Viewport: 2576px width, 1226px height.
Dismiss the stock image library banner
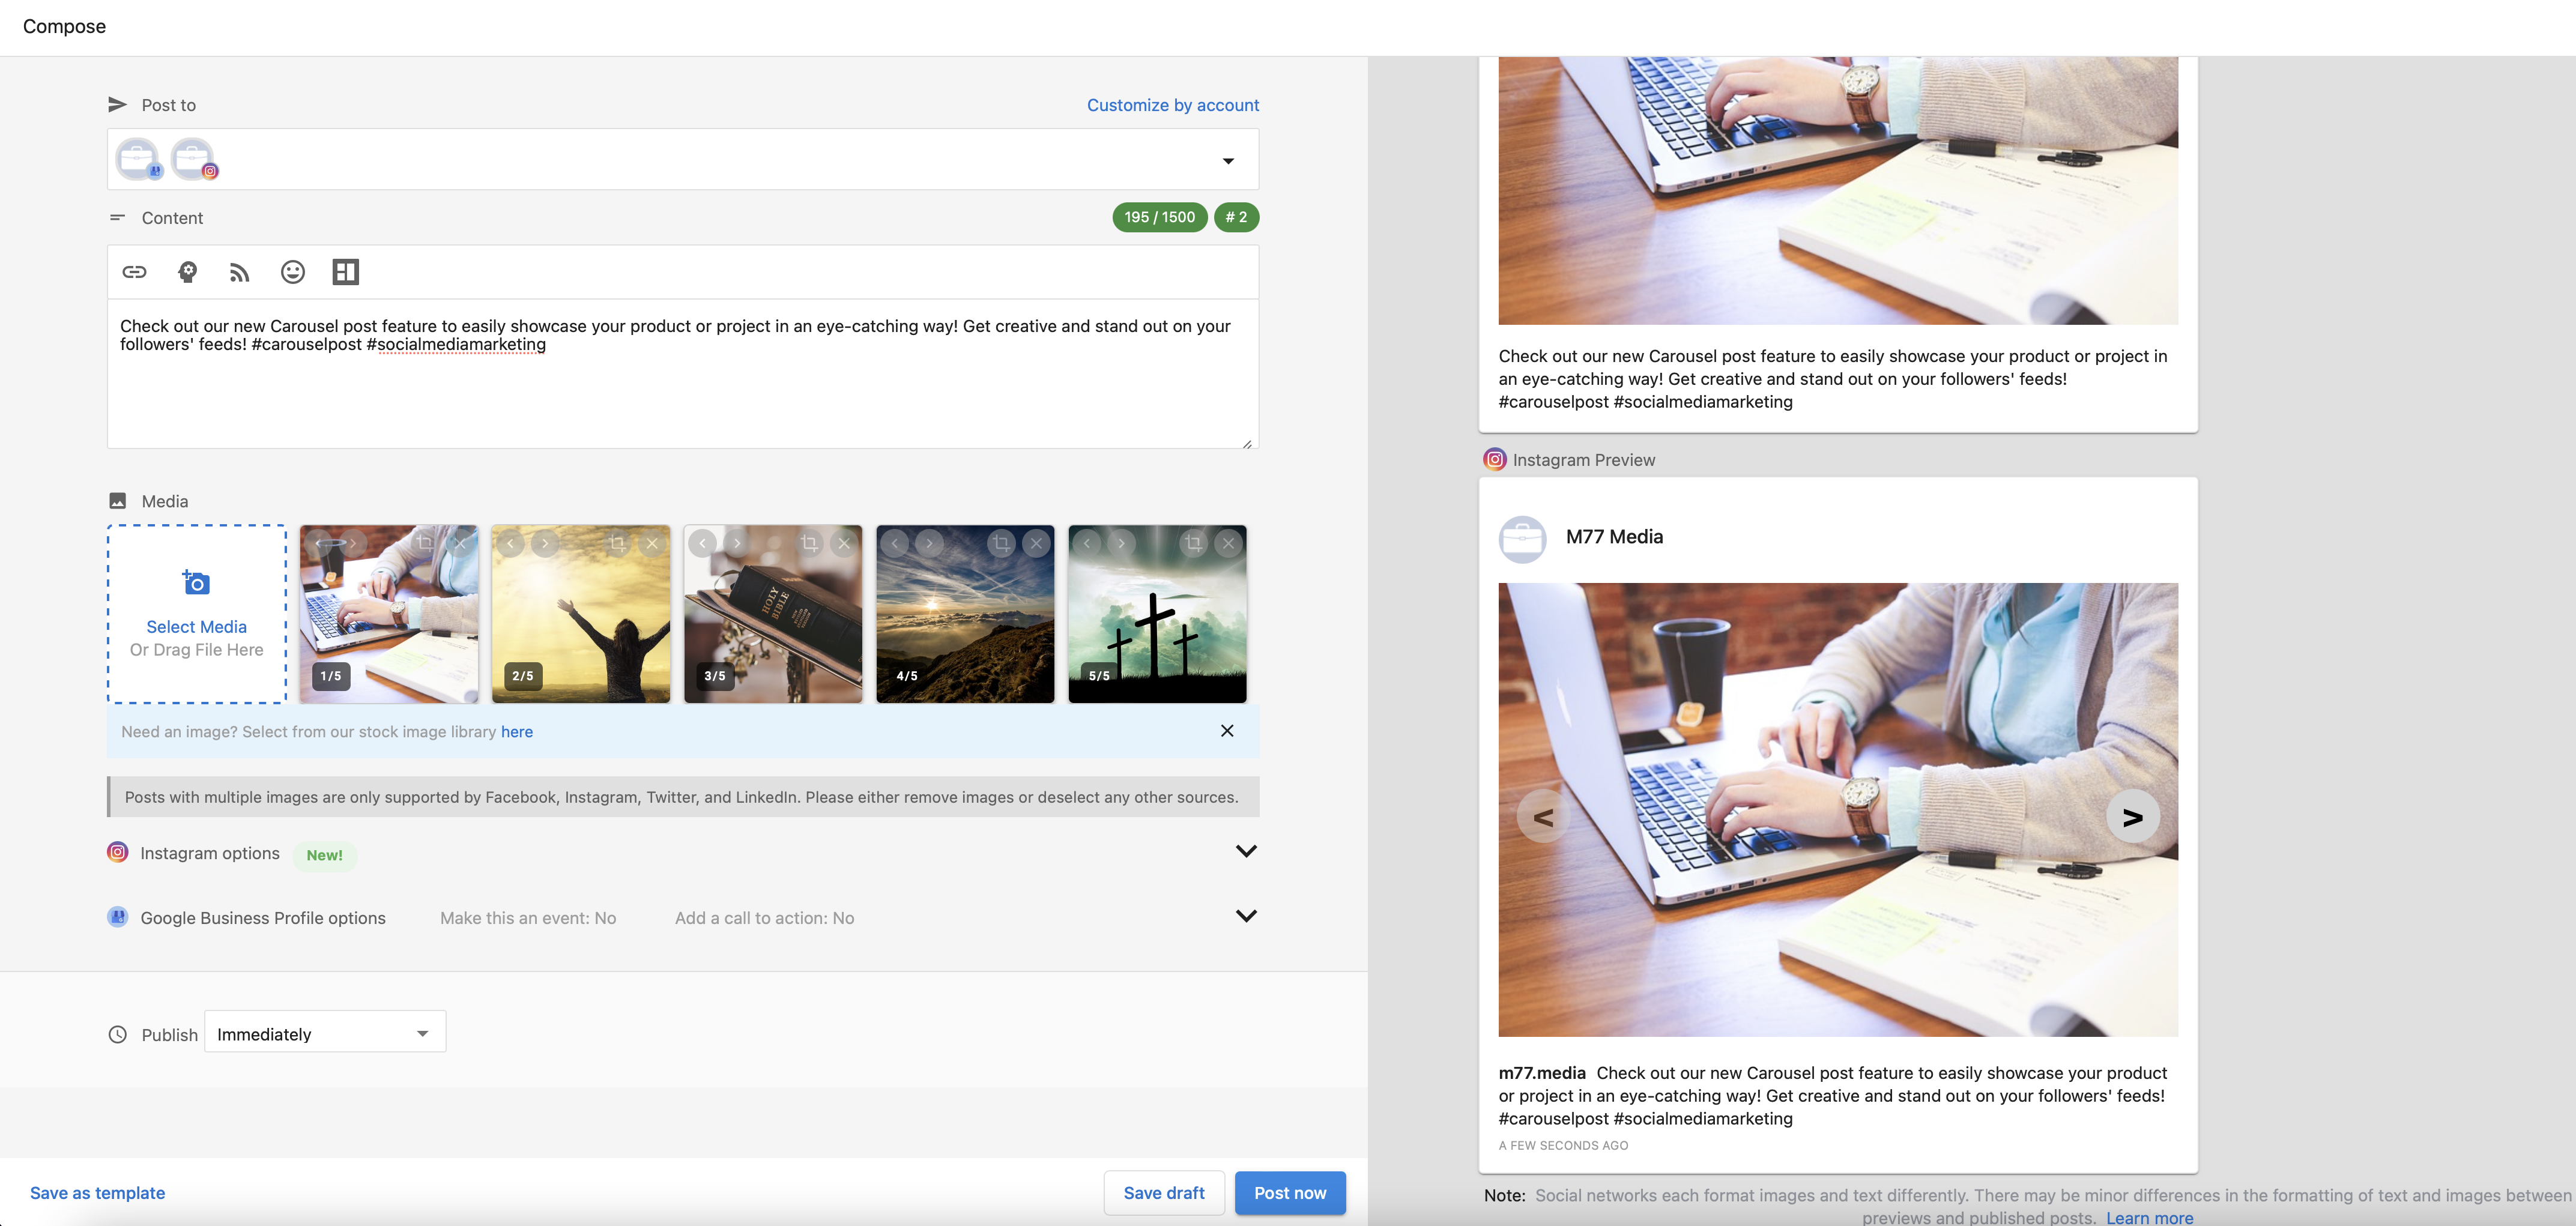(1228, 731)
